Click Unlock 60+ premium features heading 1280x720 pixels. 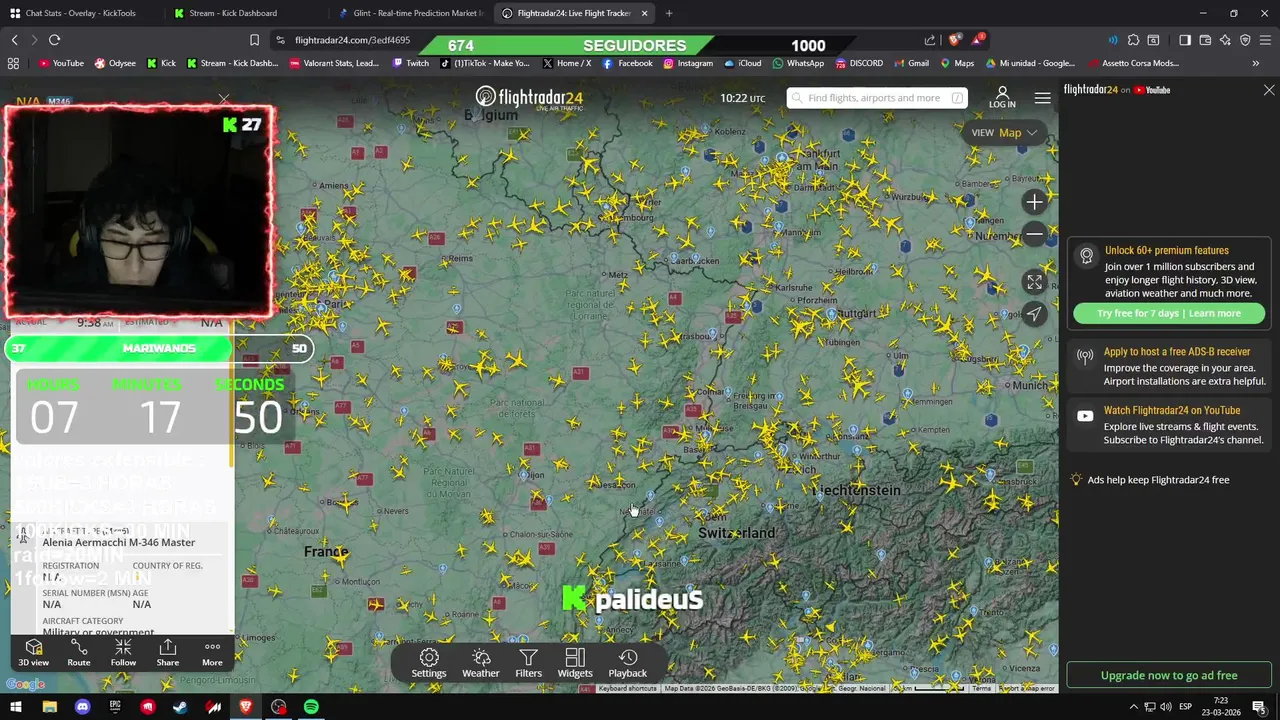[1167, 250]
